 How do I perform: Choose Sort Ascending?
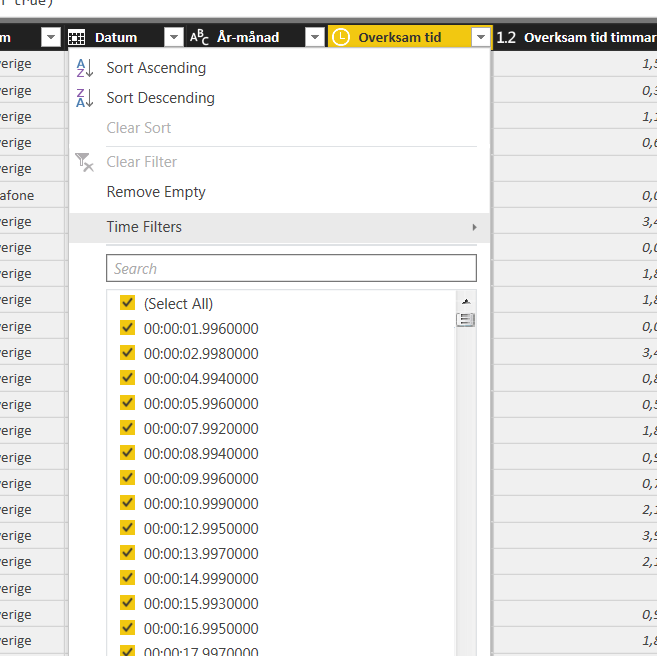[156, 68]
